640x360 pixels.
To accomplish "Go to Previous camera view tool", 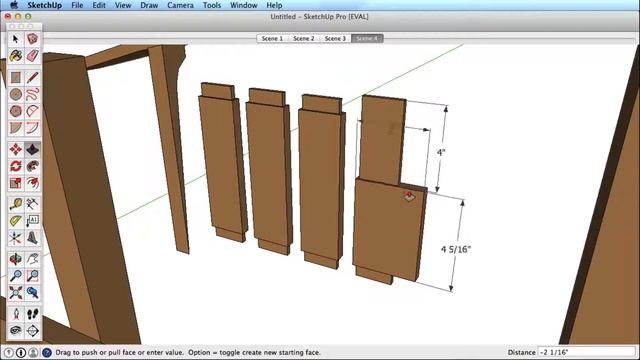I will [33, 293].
